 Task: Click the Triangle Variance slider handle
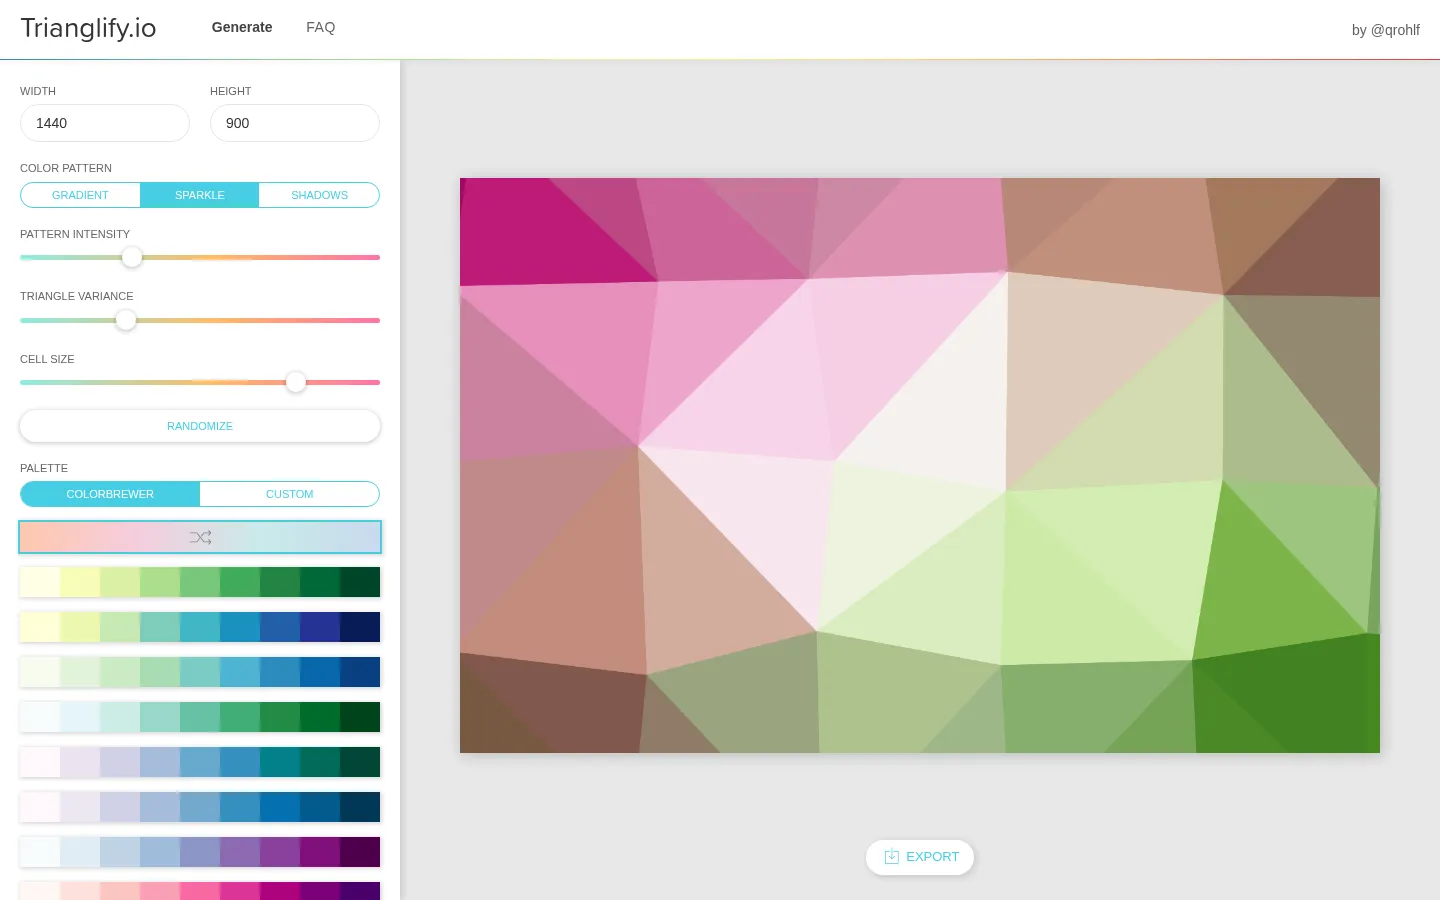(x=126, y=320)
